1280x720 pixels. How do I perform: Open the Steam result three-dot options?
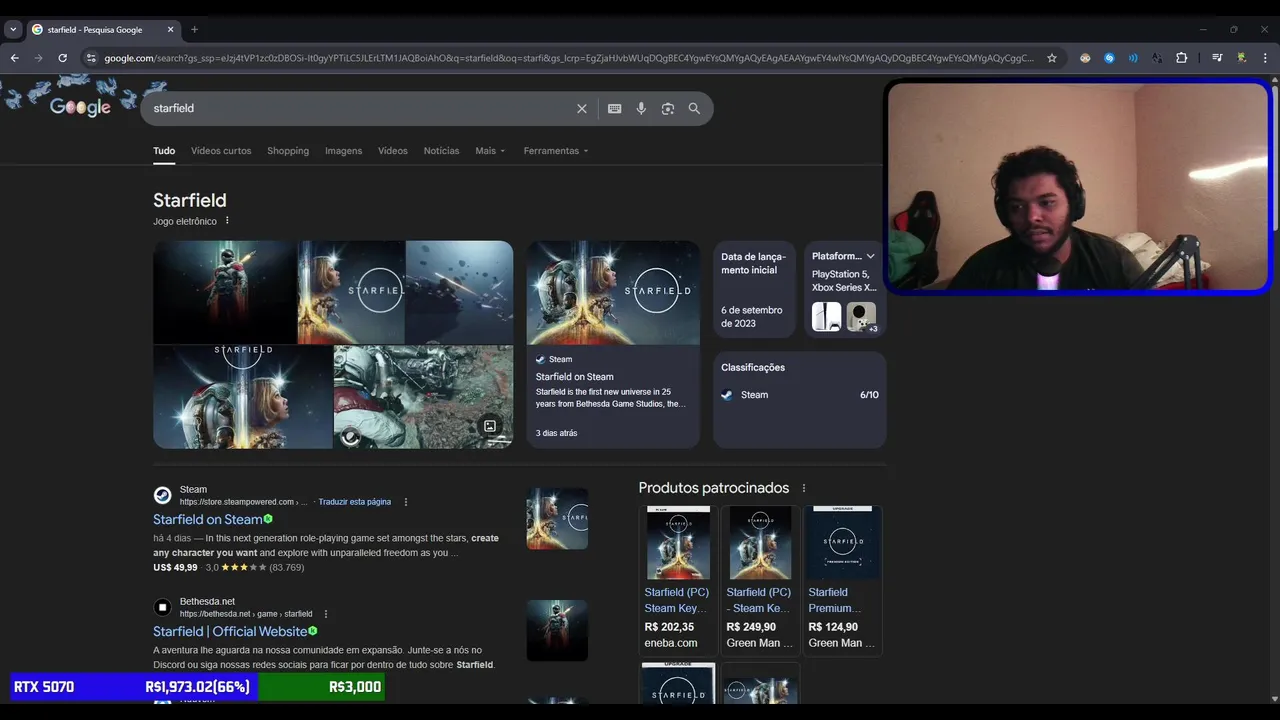click(x=405, y=502)
